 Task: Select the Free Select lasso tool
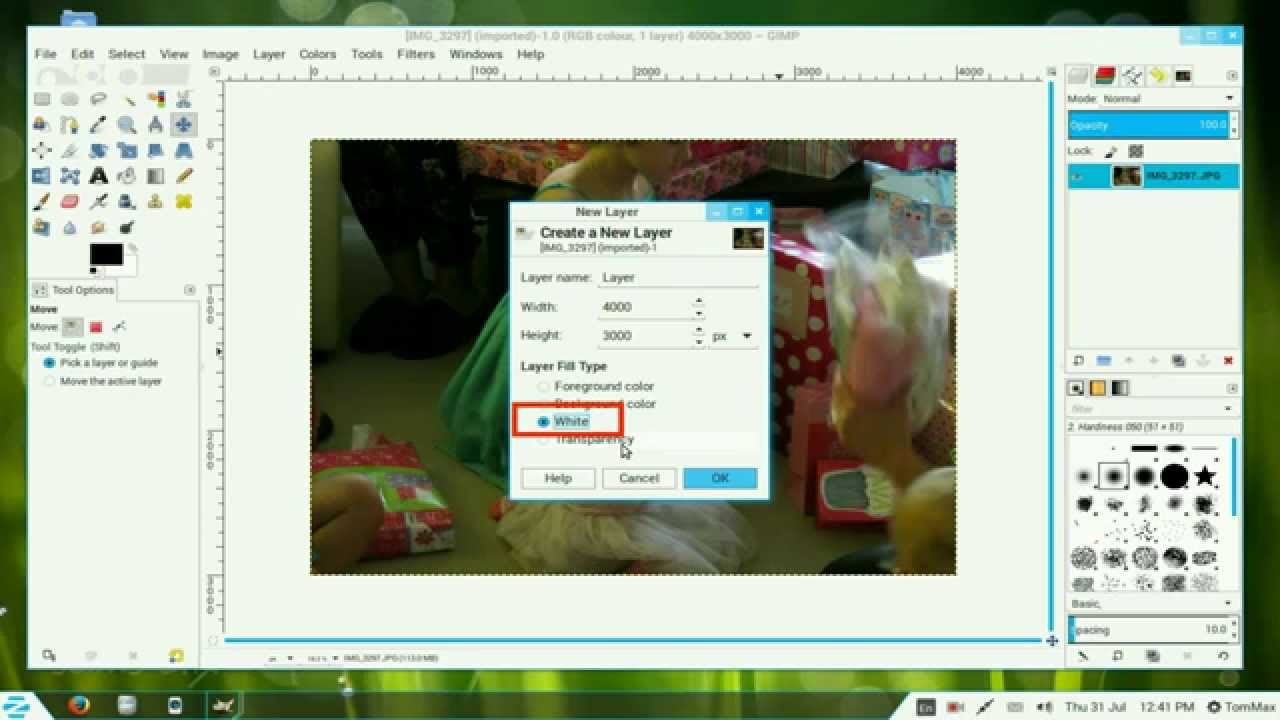98,99
